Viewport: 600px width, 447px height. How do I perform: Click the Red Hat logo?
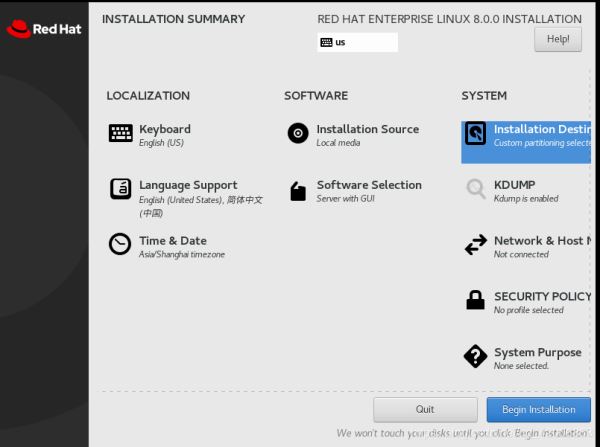43,29
